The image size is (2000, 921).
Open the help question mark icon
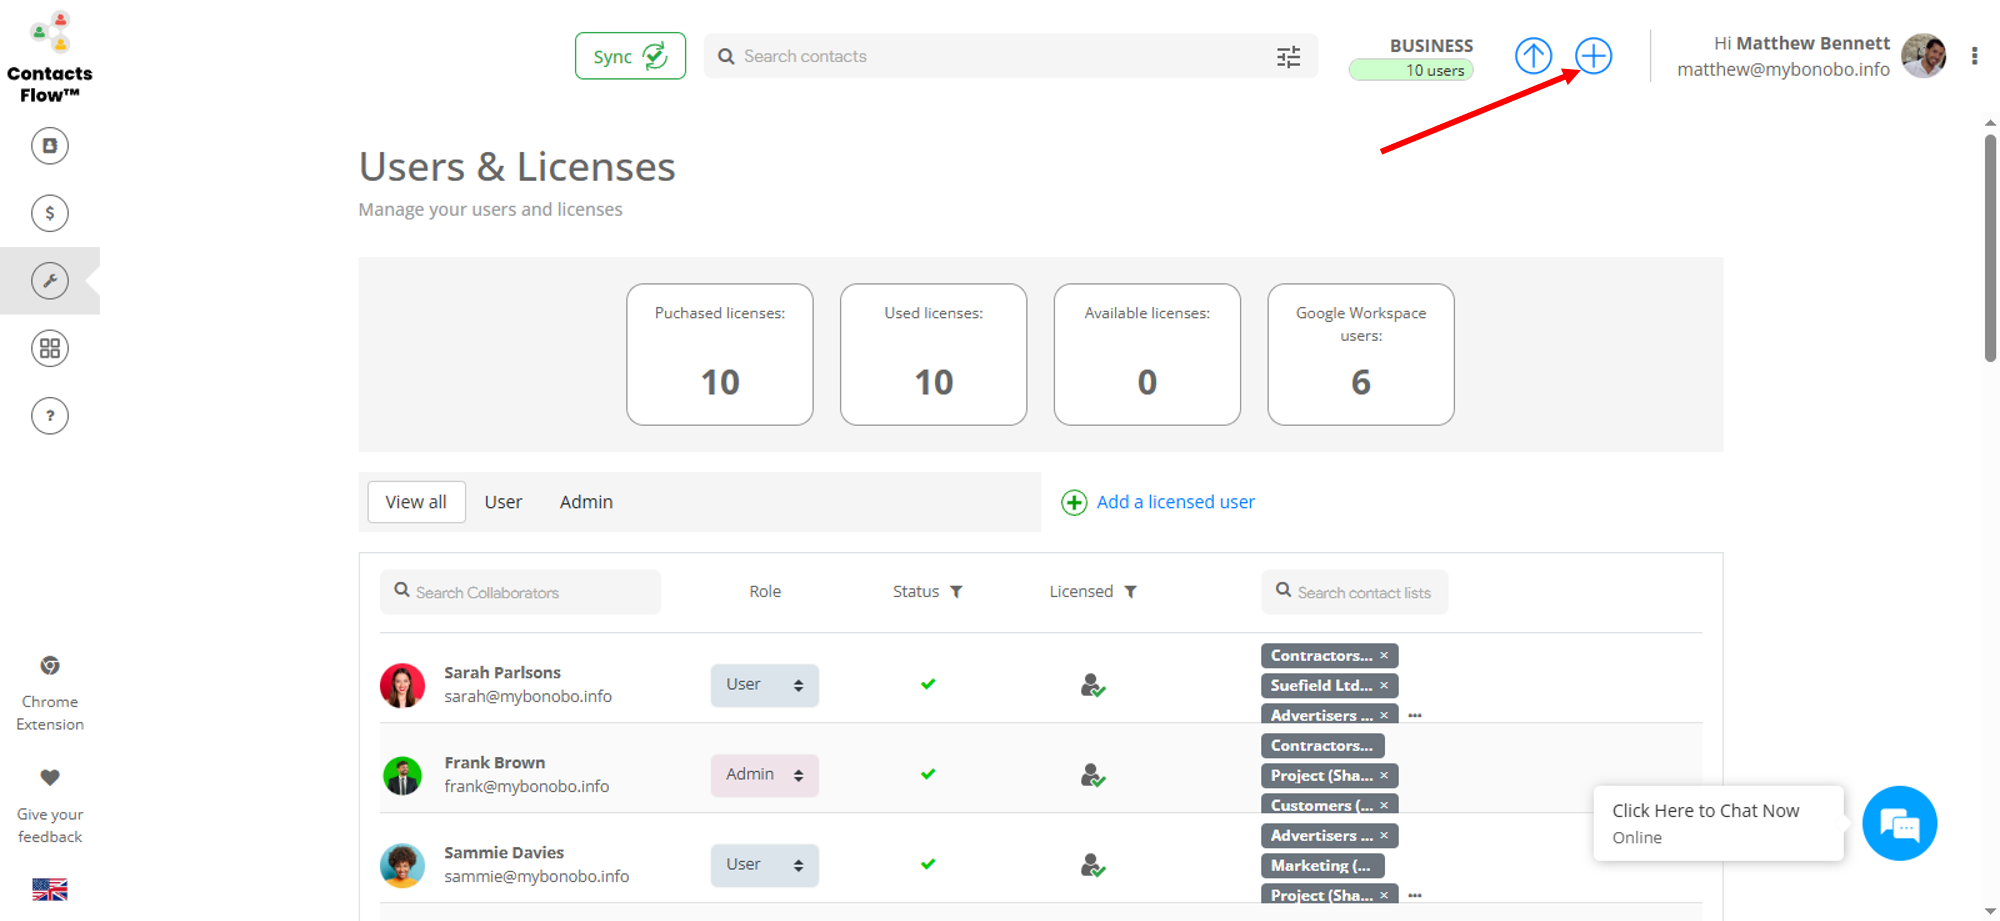pyautogui.click(x=49, y=416)
